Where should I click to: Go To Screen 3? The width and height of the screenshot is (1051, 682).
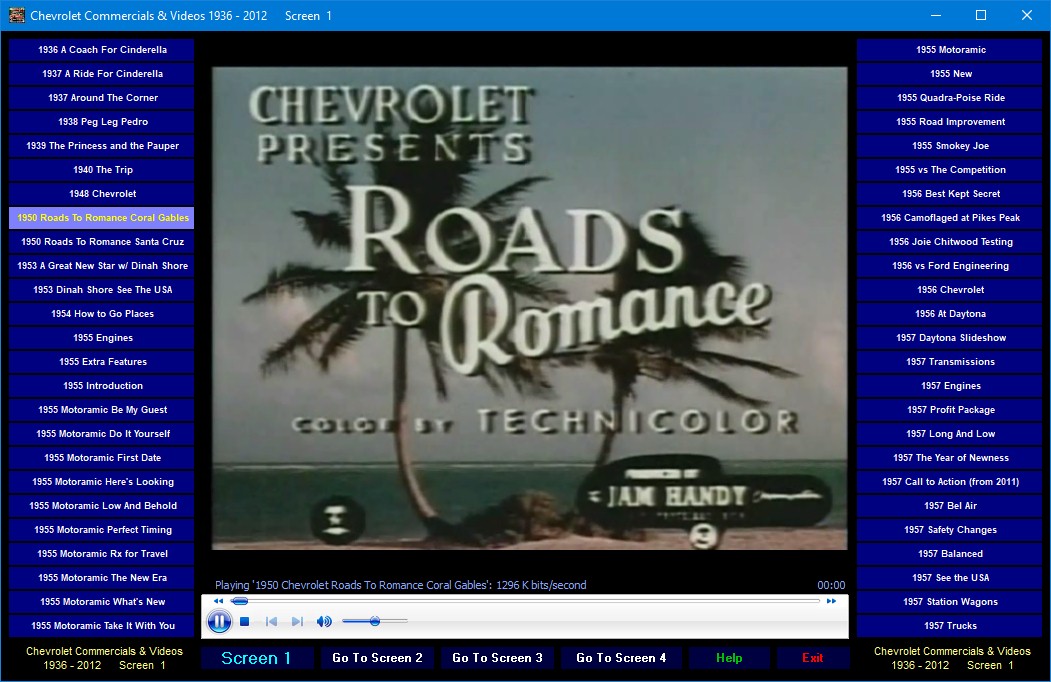point(497,658)
